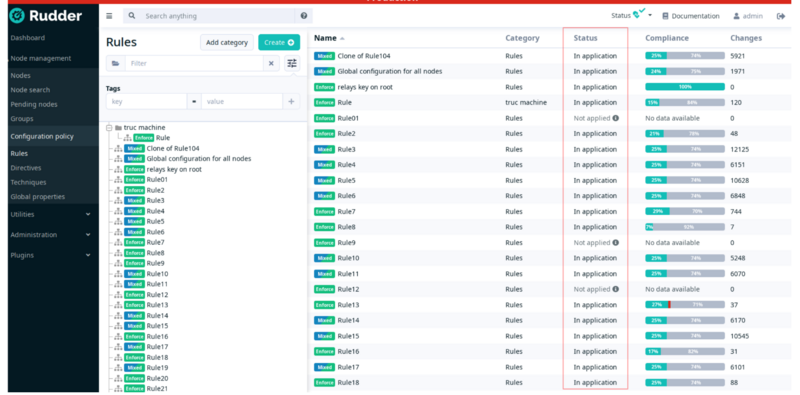Image resolution: width=800 pixels, height=395 pixels.
Task: Sort table by Status column
Action: (x=585, y=38)
